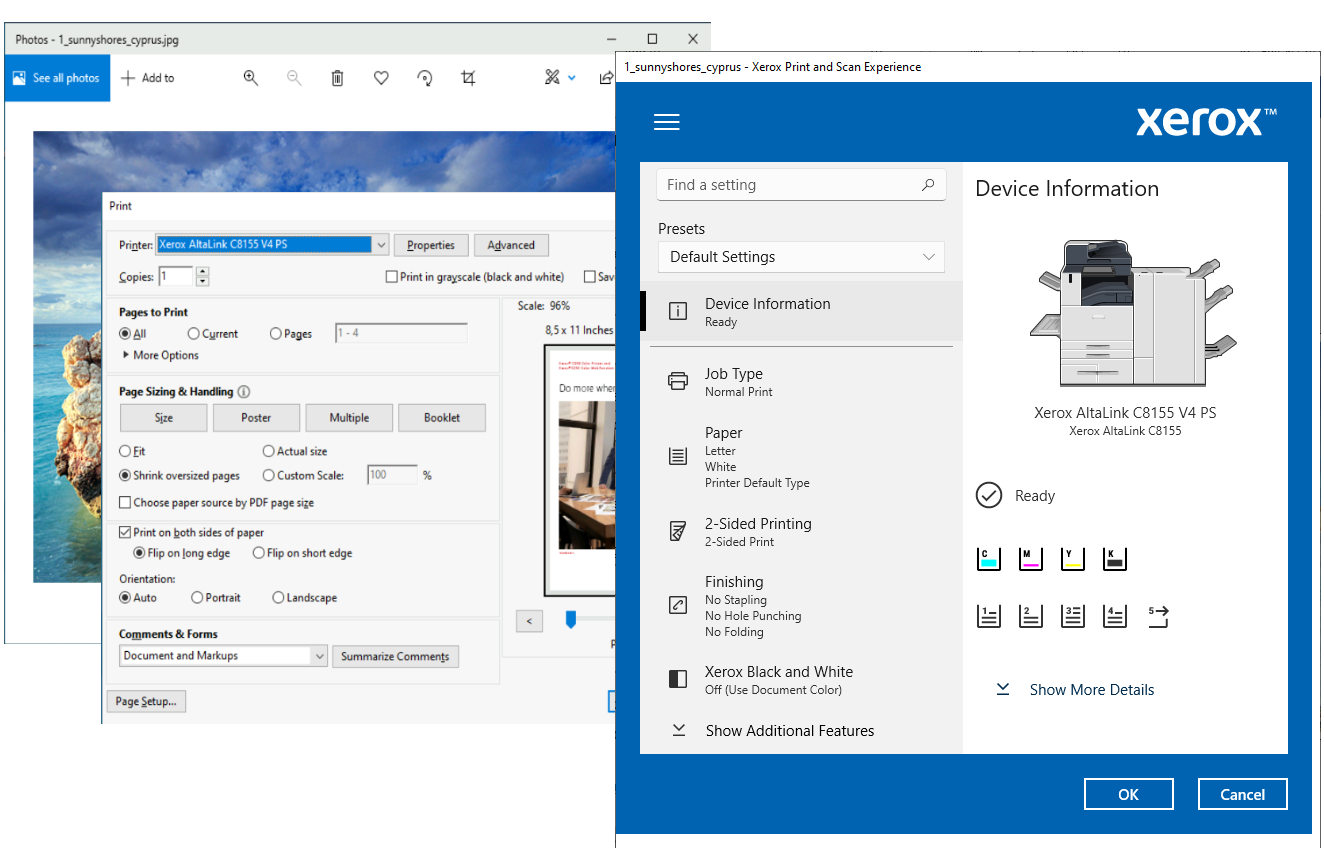
Task: Click the Job Type printer icon
Action: click(678, 381)
